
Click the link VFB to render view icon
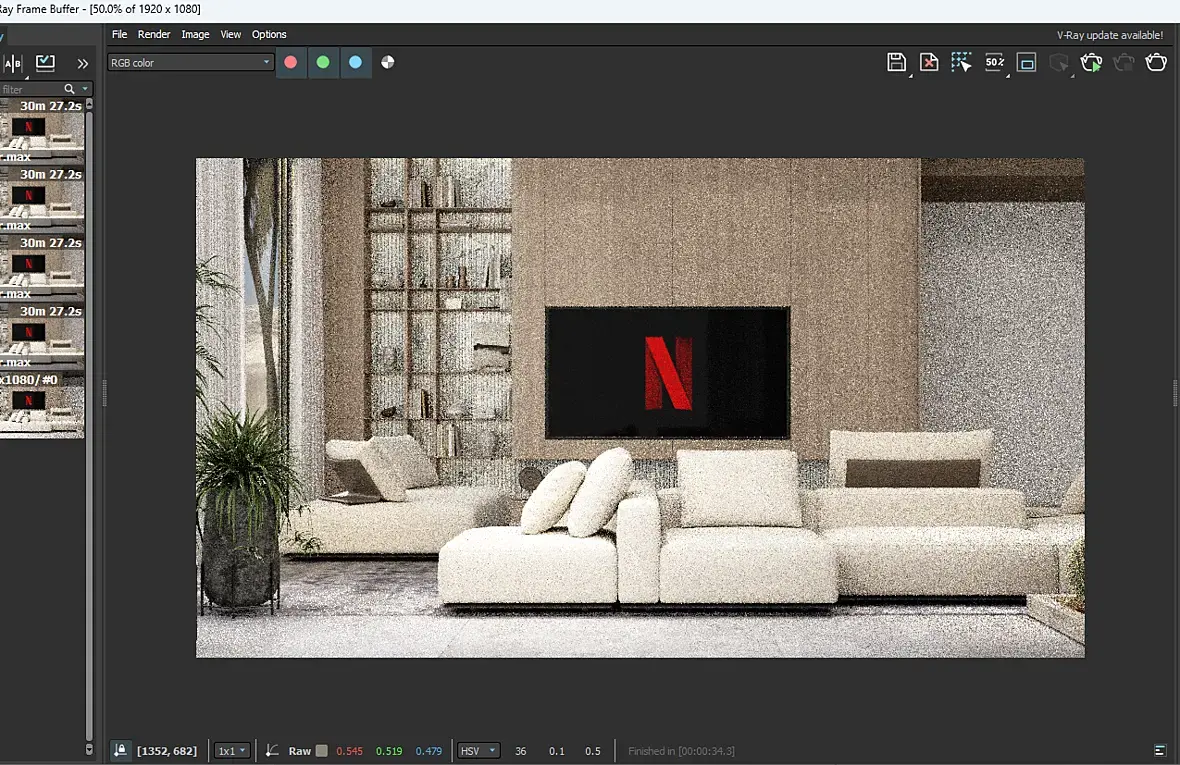click(1027, 62)
